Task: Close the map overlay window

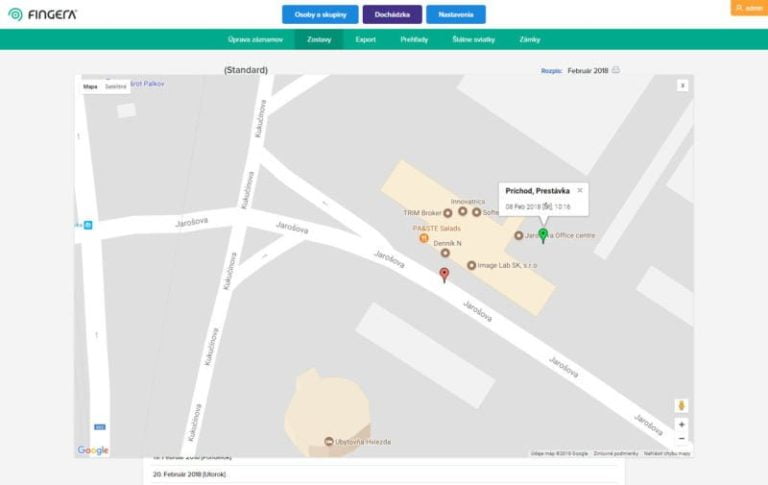Action: click(683, 85)
